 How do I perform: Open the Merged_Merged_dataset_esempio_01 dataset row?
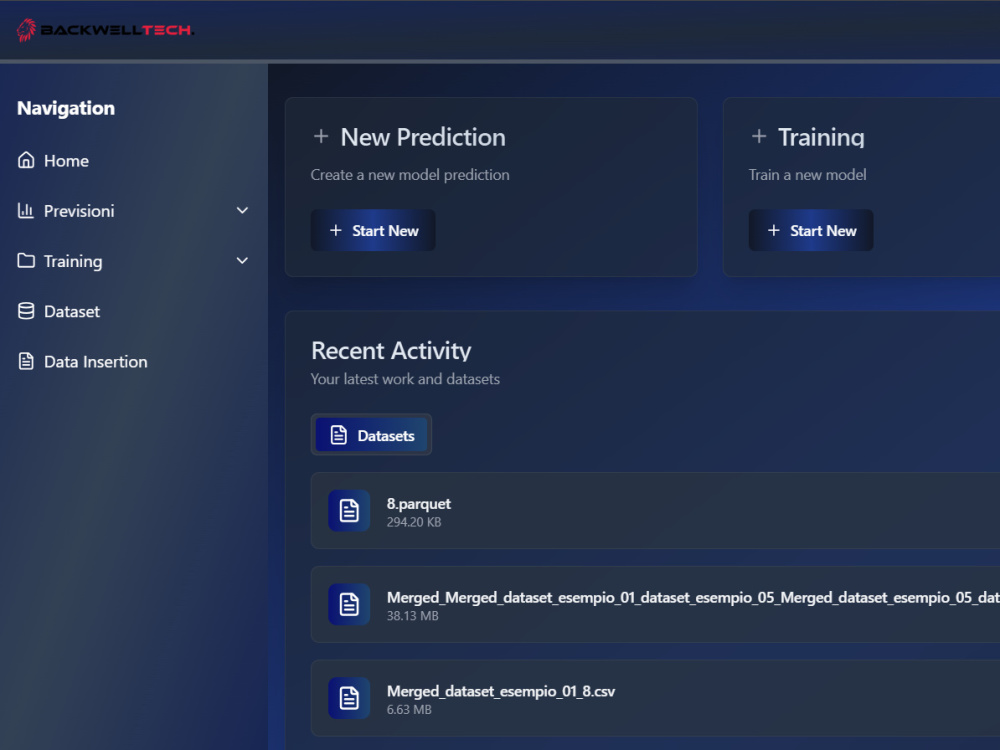655,604
